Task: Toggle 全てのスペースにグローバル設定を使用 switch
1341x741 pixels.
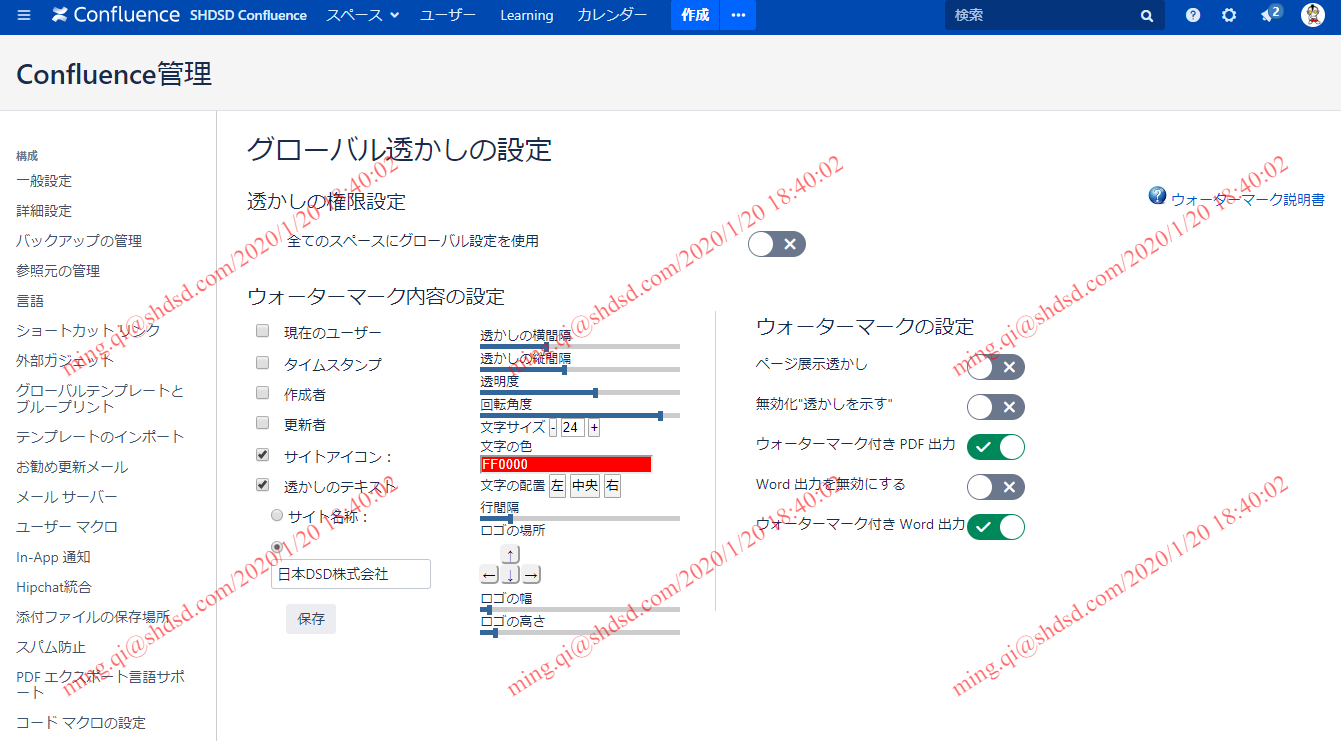Action: (x=777, y=244)
